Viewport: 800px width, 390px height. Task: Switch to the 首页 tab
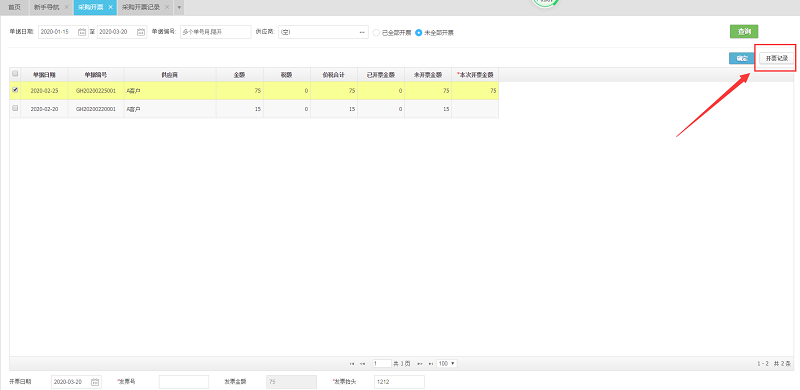coord(14,7)
